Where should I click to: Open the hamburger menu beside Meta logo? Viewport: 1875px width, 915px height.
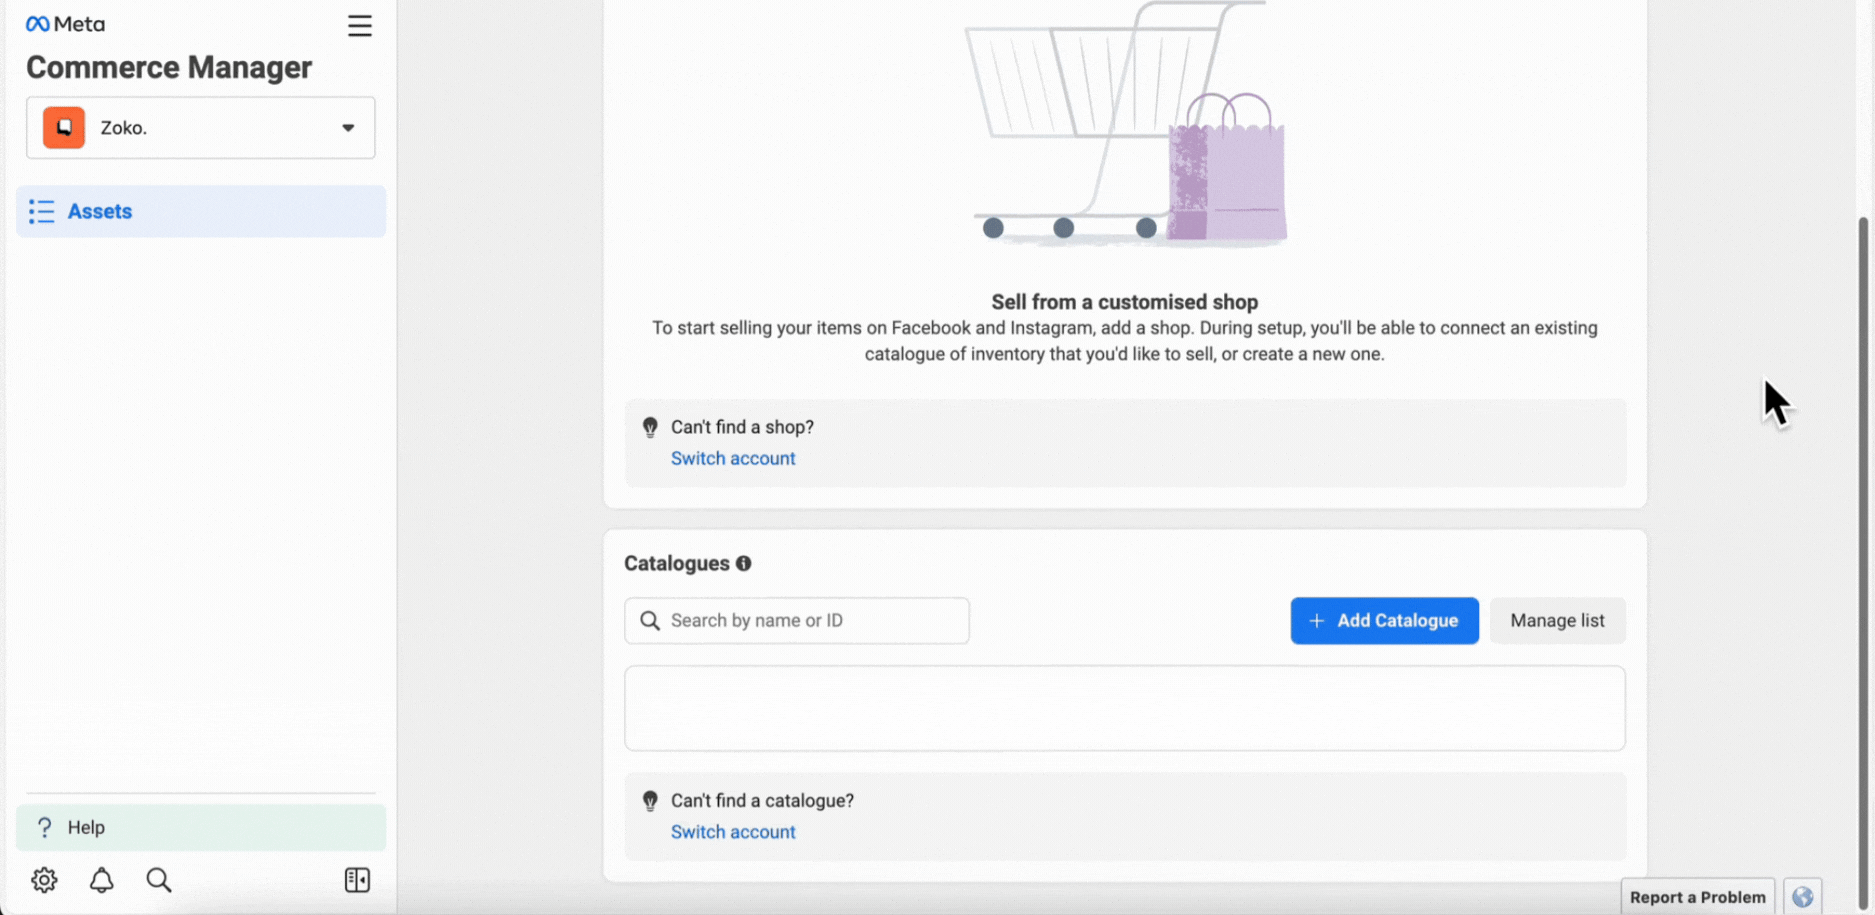(x=360, y=26)
